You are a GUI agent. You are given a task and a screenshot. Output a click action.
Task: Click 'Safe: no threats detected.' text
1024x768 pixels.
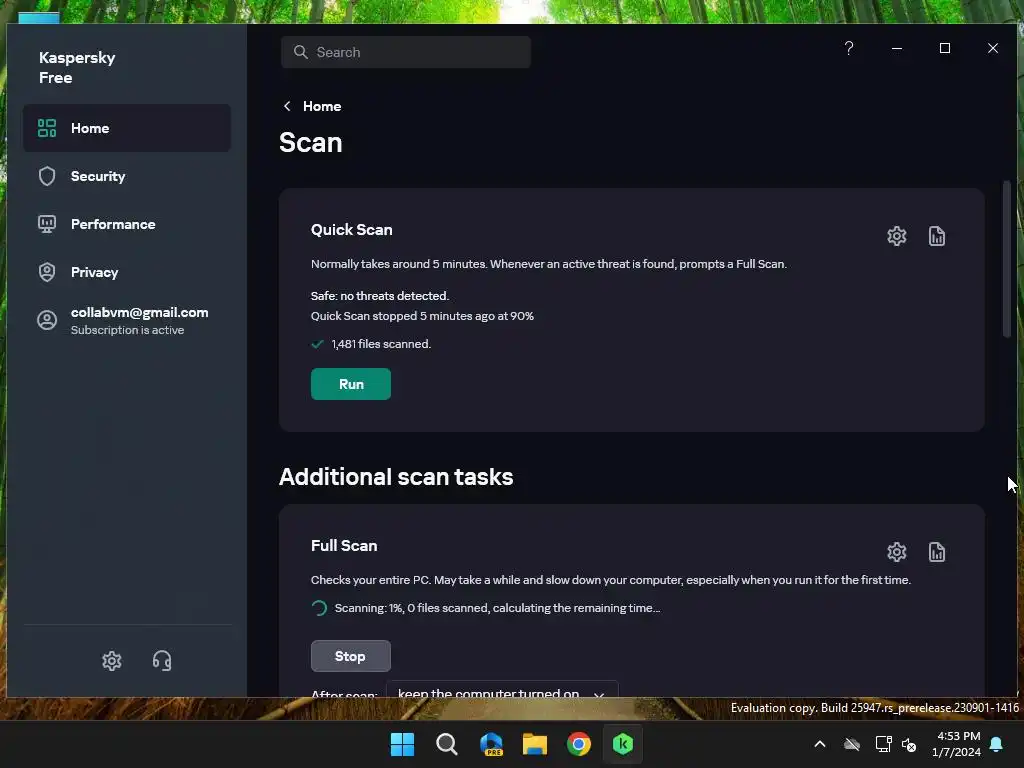coord(380,296)
